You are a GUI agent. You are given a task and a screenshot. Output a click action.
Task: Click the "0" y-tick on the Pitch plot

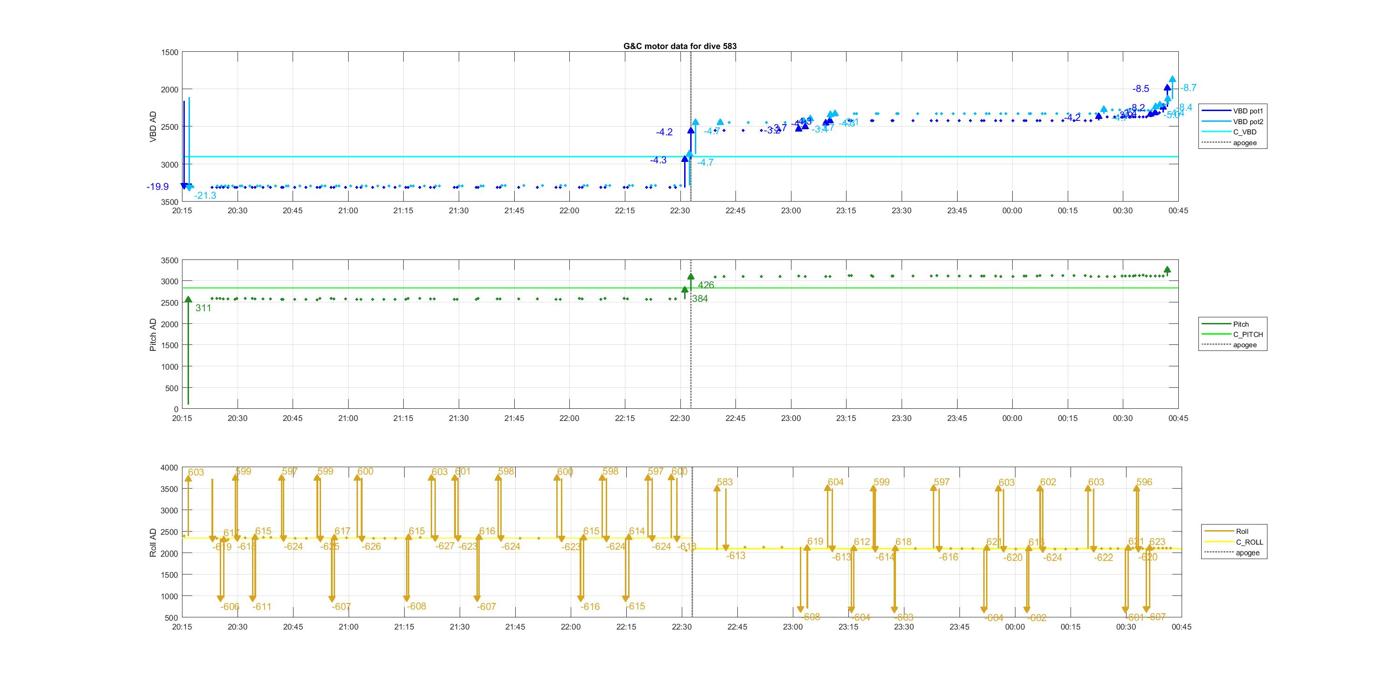point(176,409)
